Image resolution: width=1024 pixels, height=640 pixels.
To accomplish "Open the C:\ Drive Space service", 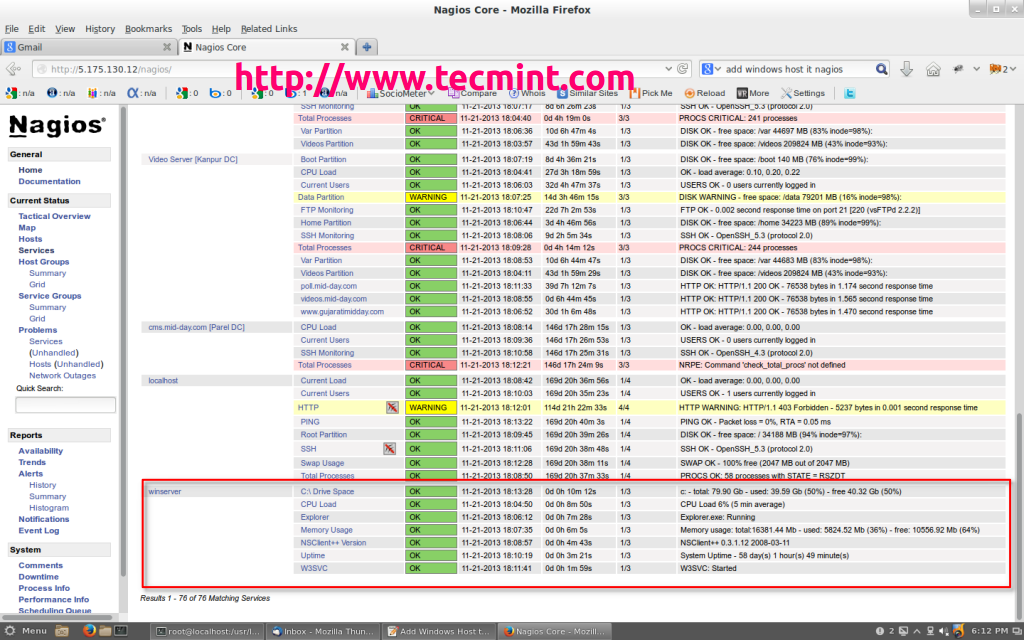I will tap(327, 492).
